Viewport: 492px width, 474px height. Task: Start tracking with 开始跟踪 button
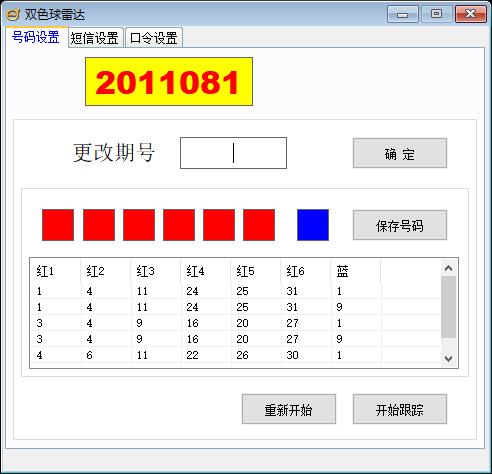point(400,409)
